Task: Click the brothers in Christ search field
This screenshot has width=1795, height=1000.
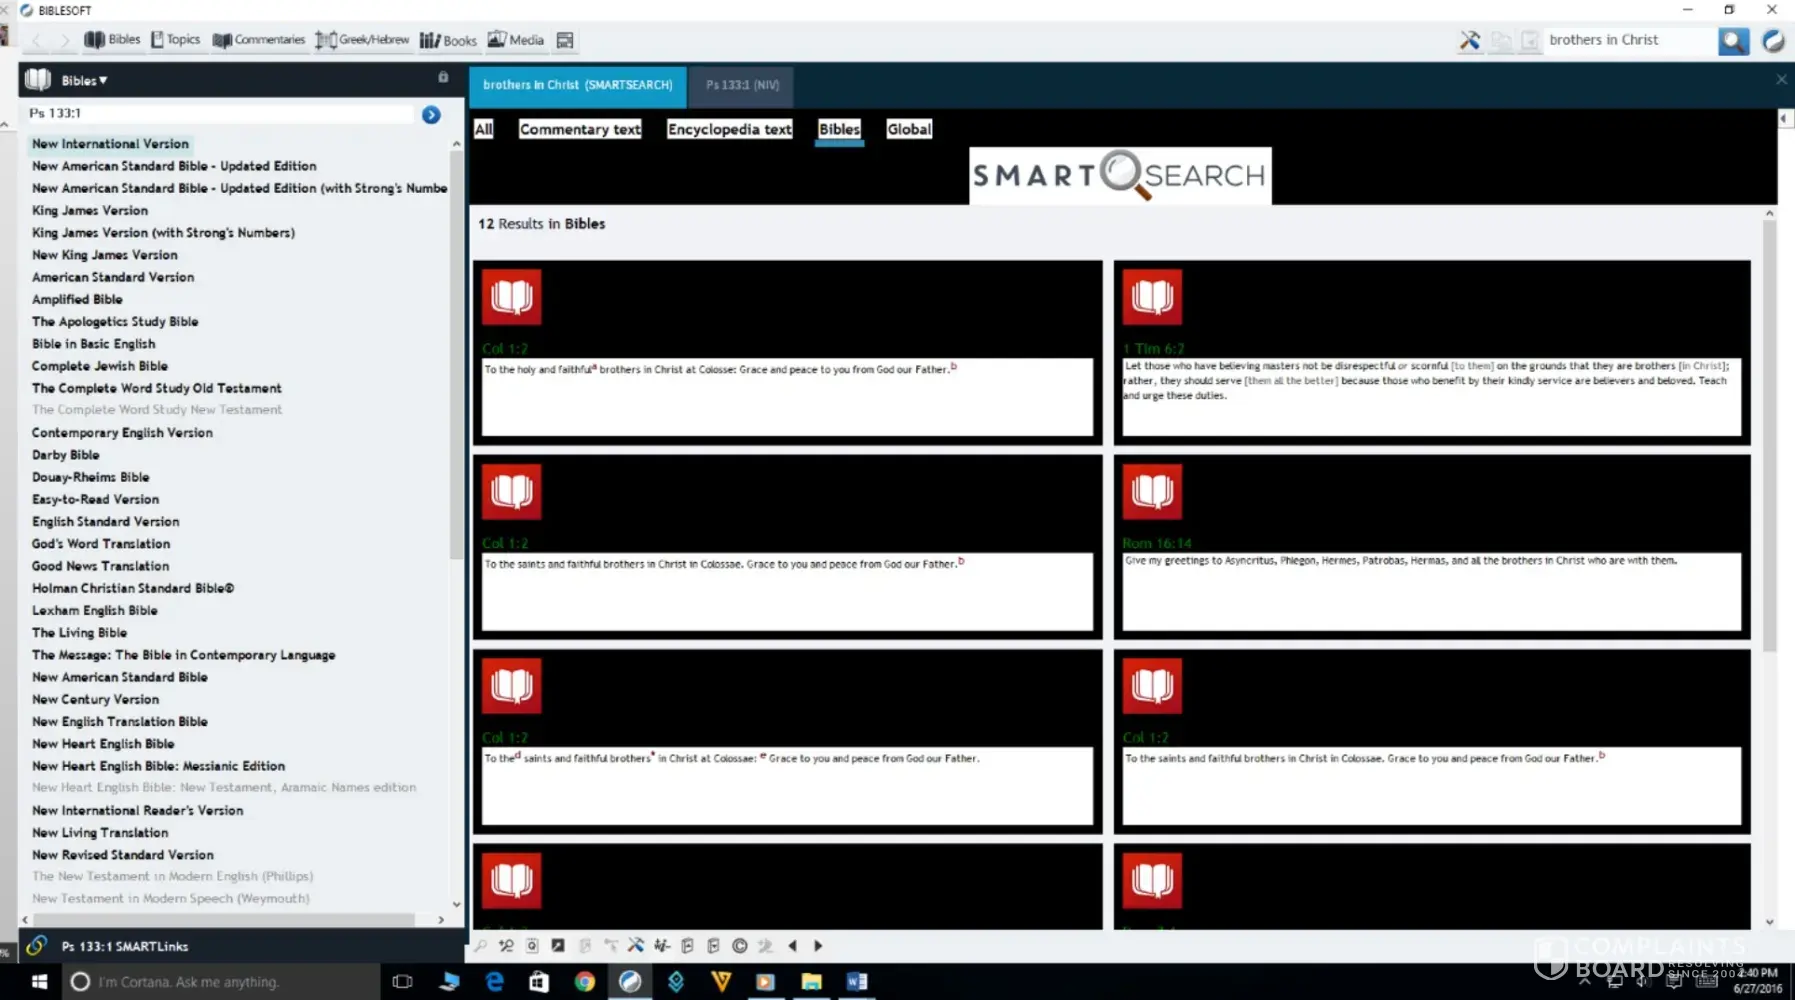Action: [x=1625, y=40]
